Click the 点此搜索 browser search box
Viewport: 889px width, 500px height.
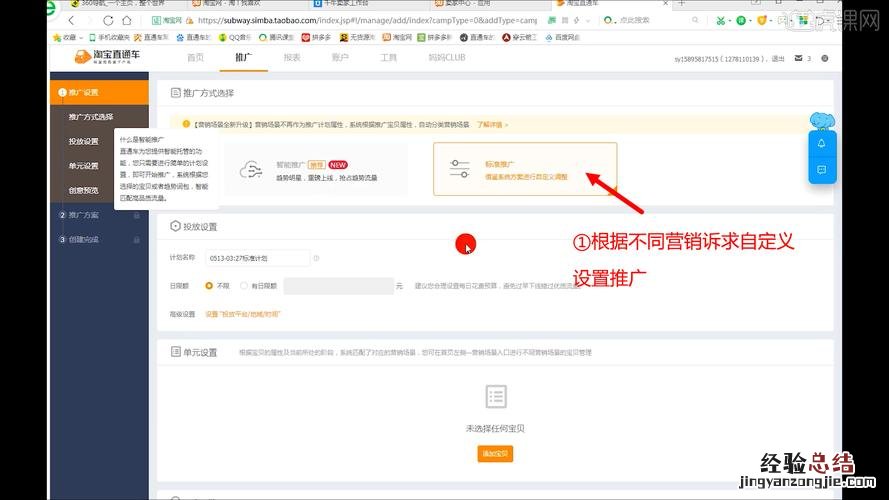click(x=635, y=20)
